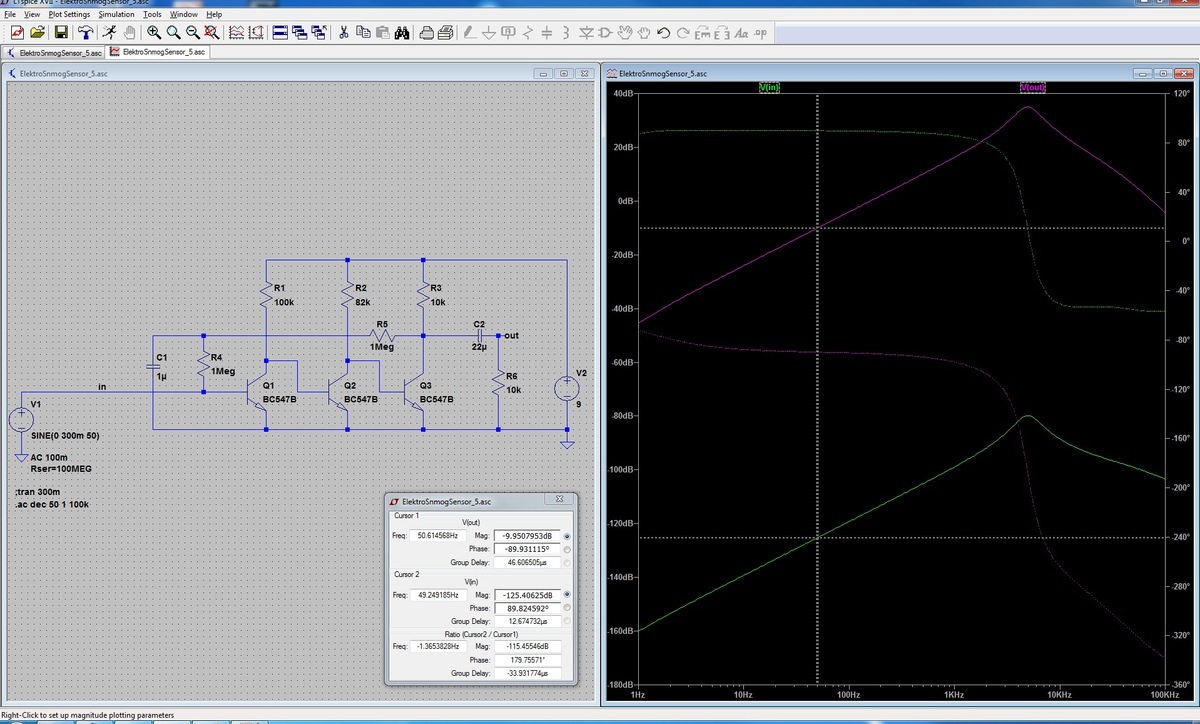1200x724 pixels.
Task: Click the Save floppy disk icon
Action: tap(62, 32)
